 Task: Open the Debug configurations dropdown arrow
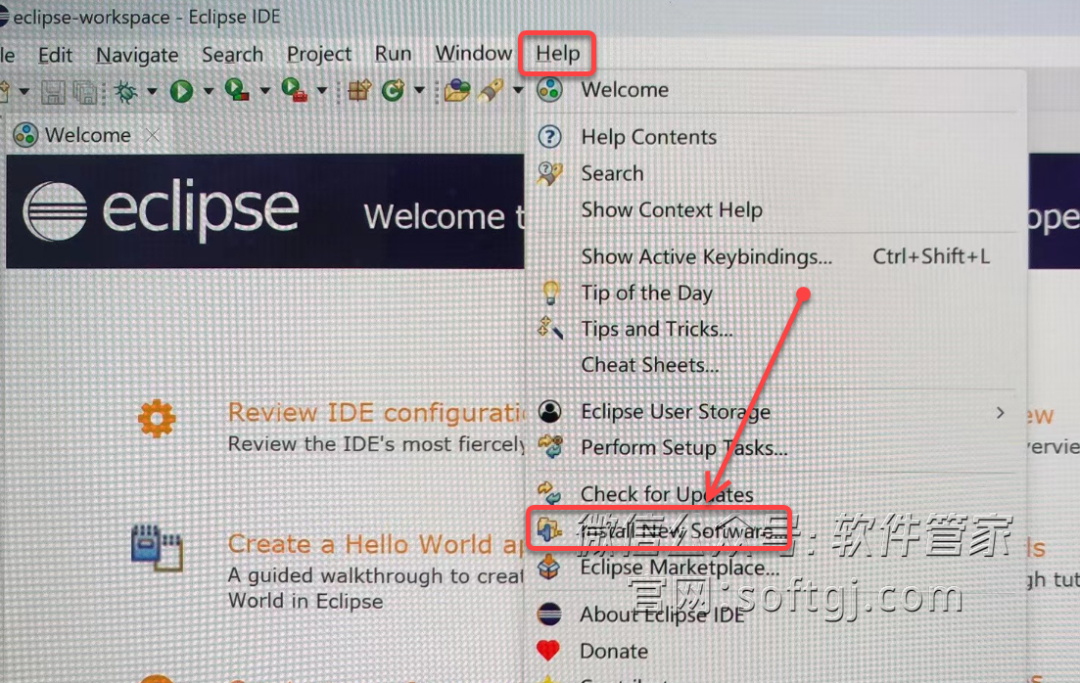click(x=152, y=91)
